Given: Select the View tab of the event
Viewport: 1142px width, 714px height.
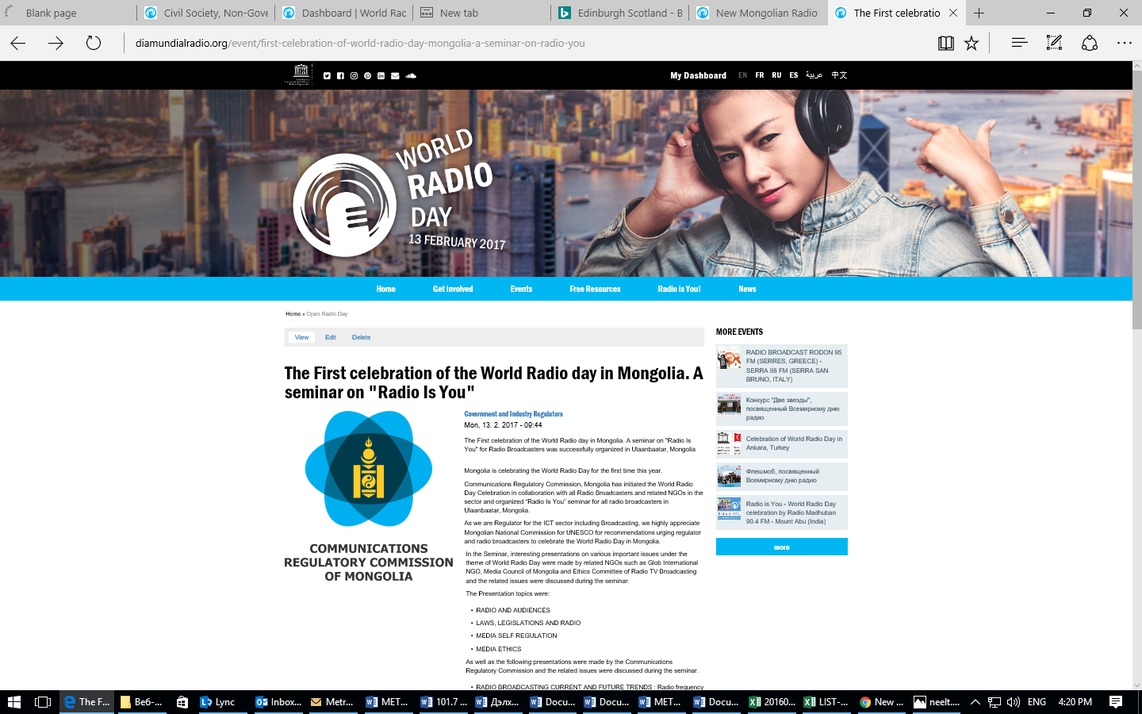Looking at the screenshot, I should (x=302, y=337).
